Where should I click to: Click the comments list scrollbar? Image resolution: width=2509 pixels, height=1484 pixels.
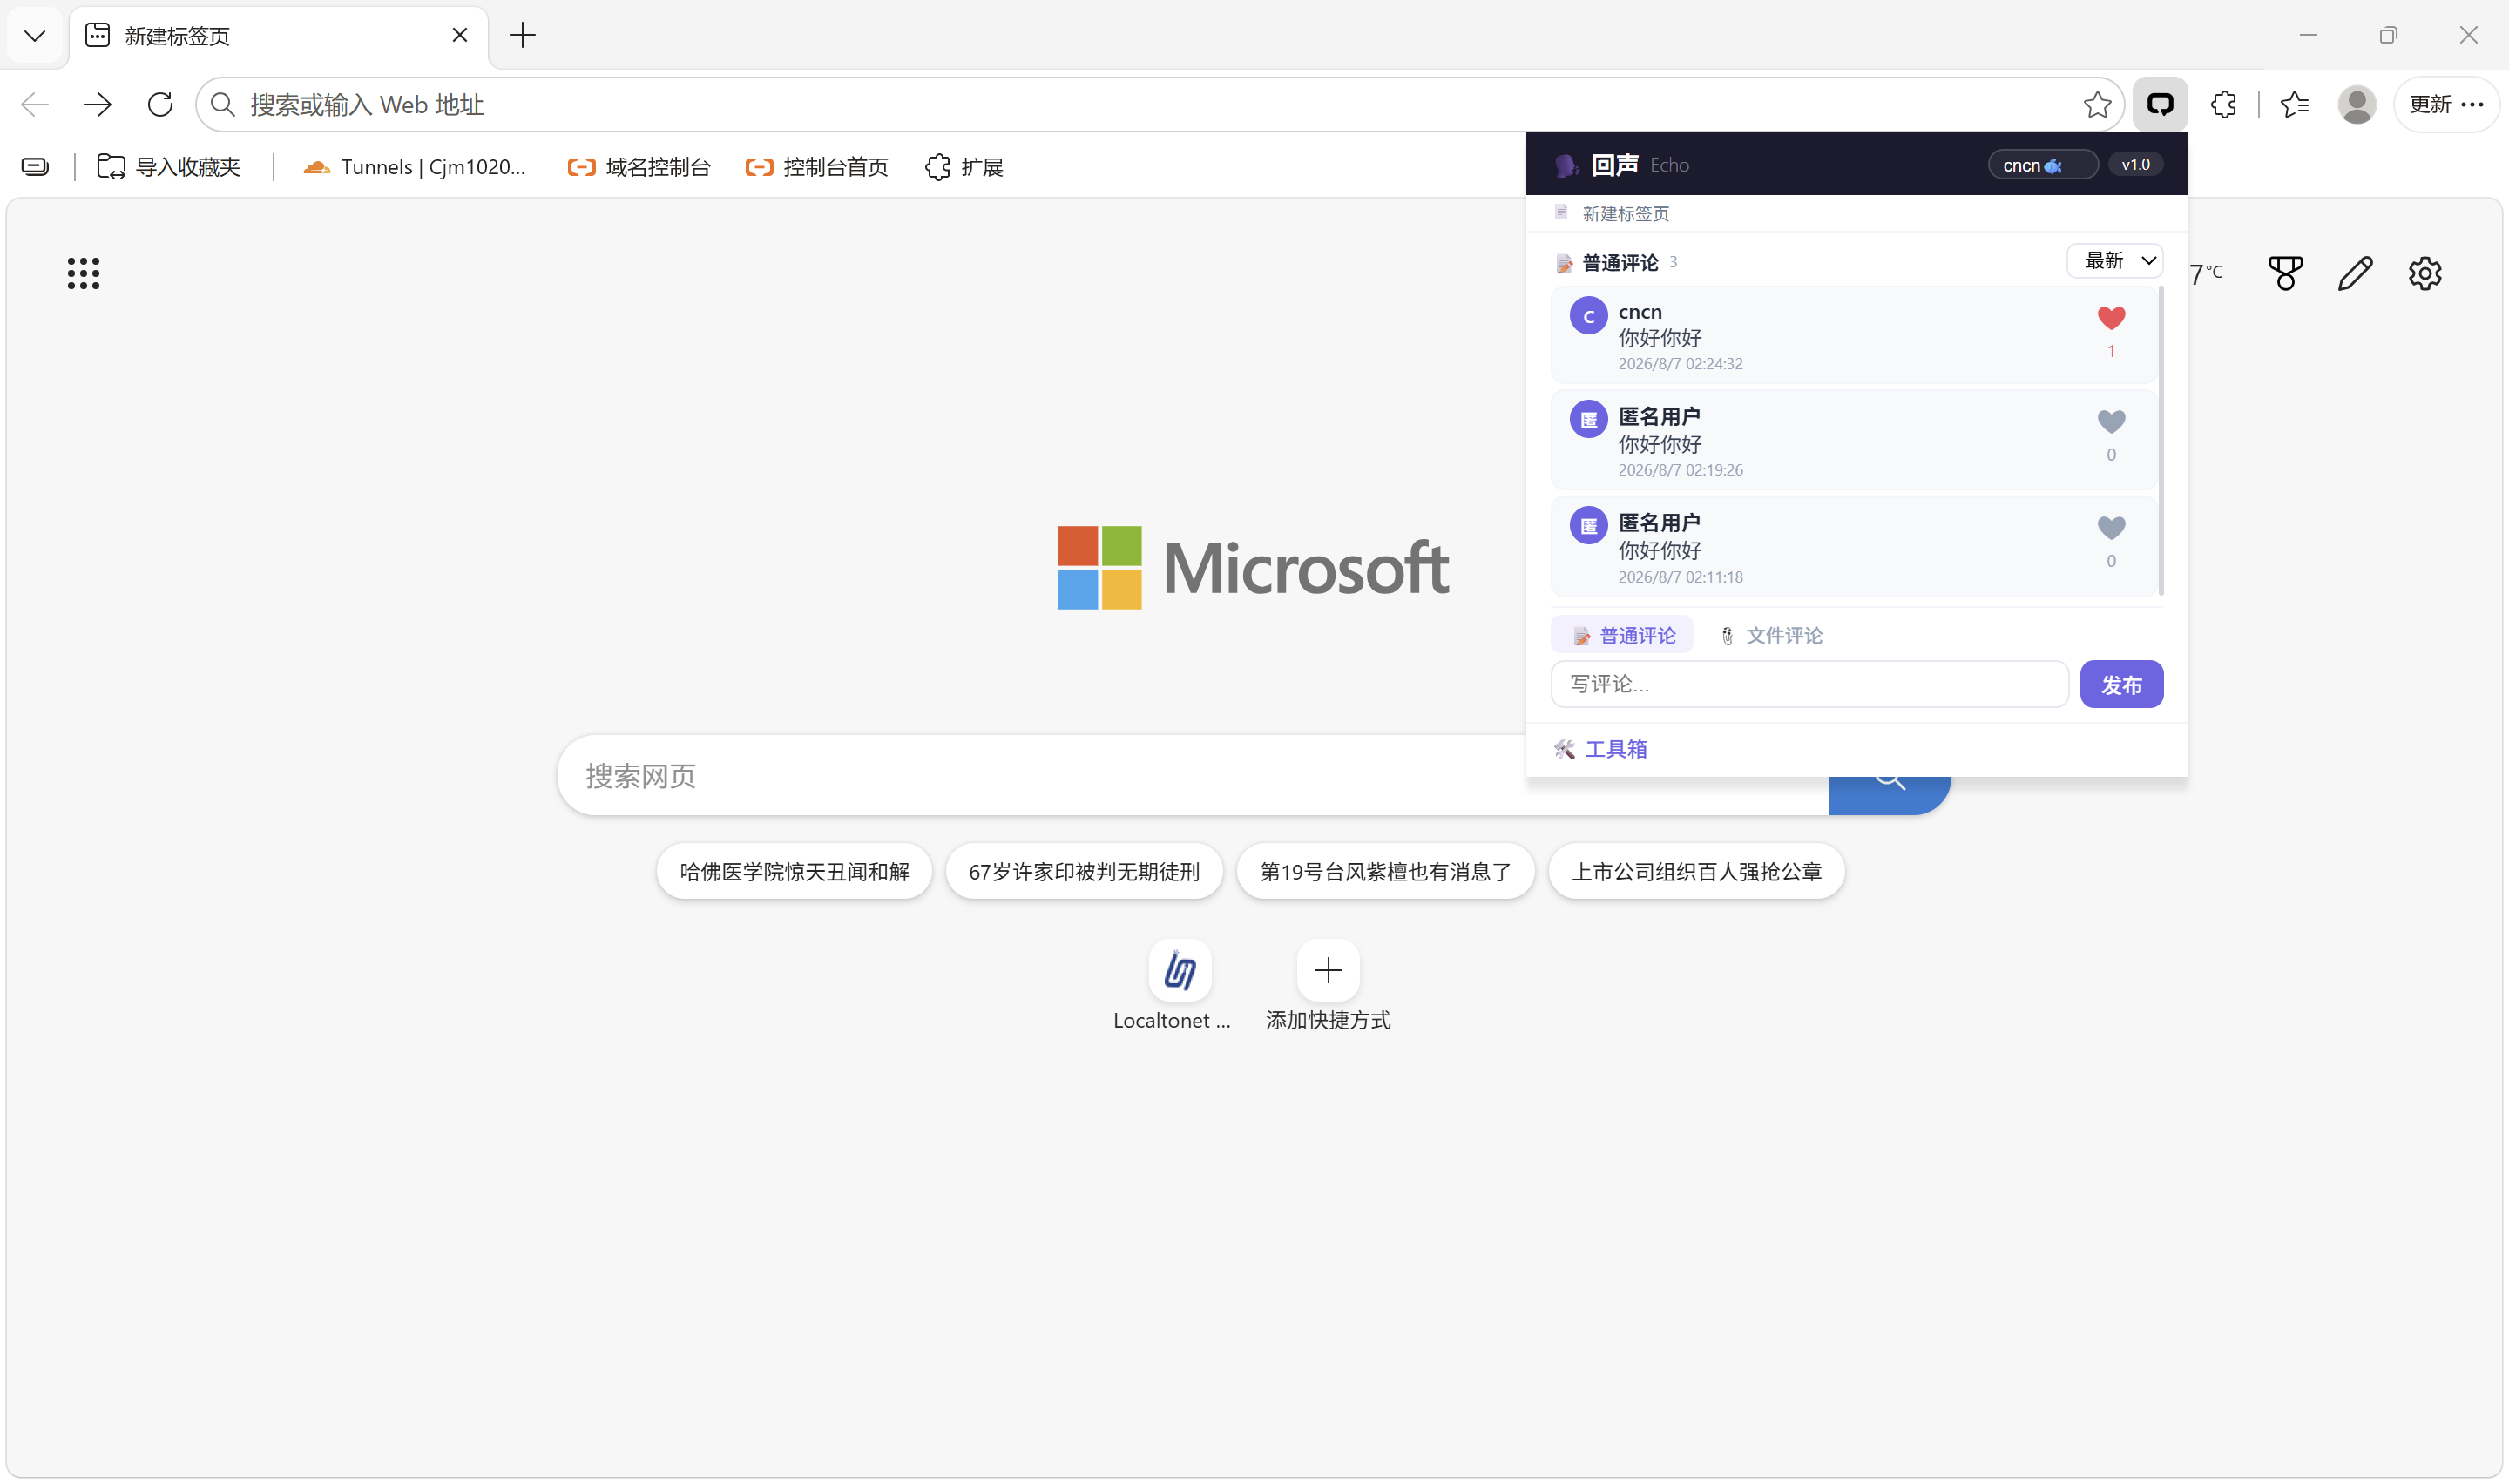[x=2161, y=440]
